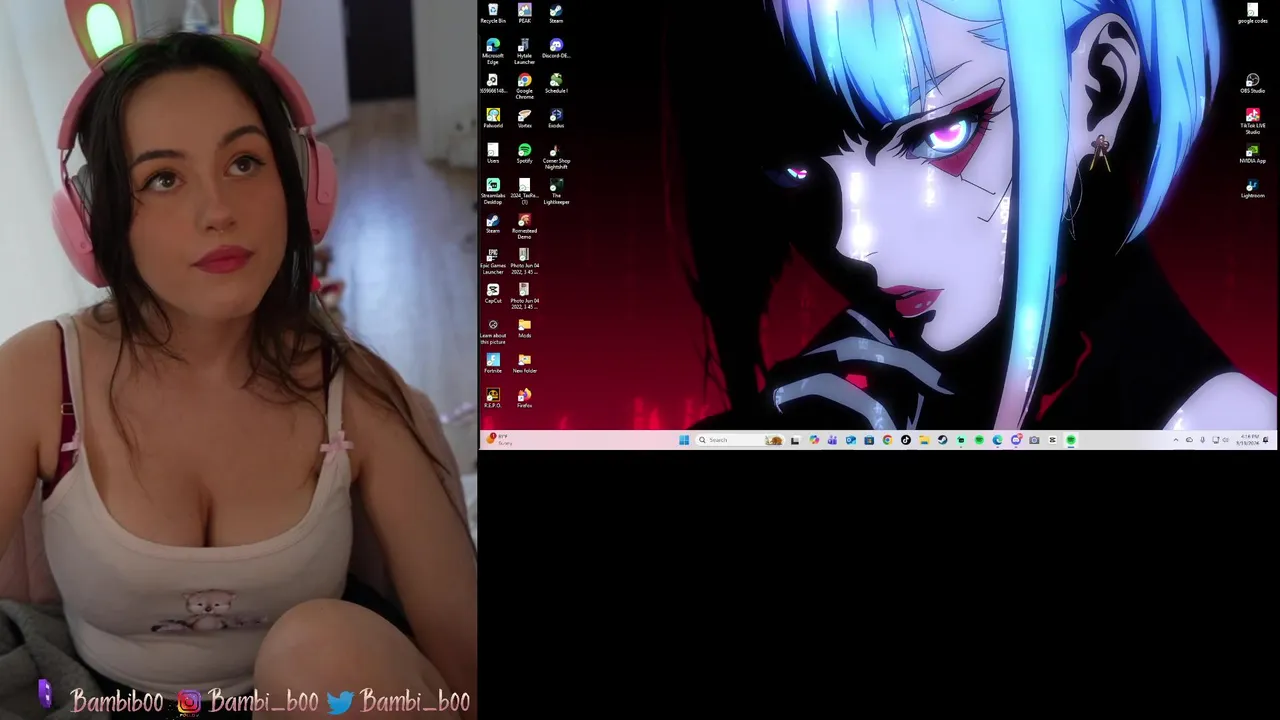The image size is (1280, 720).
Task: Open Copilot from the taskbar
Action: [x=814, y=440]
